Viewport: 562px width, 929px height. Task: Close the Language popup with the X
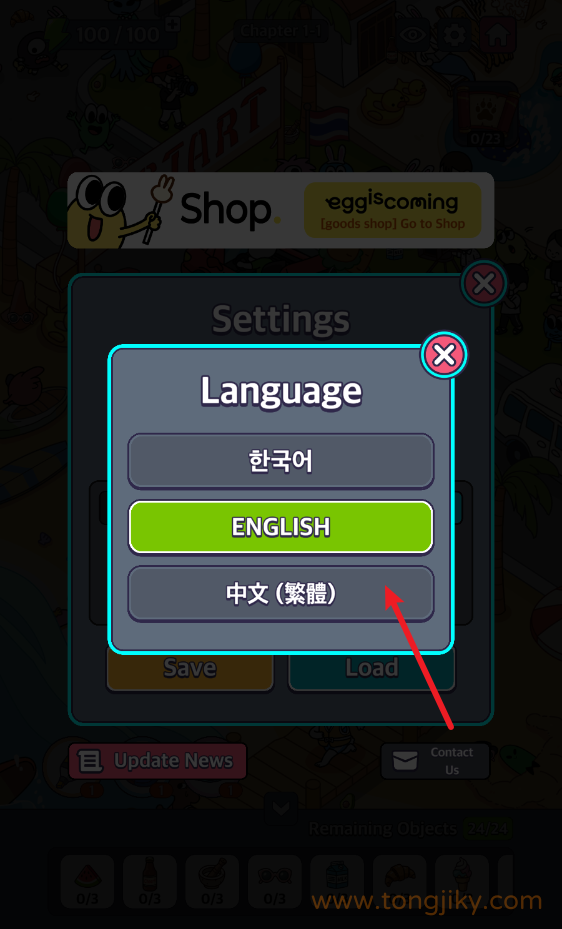click(x=444, y=355)
